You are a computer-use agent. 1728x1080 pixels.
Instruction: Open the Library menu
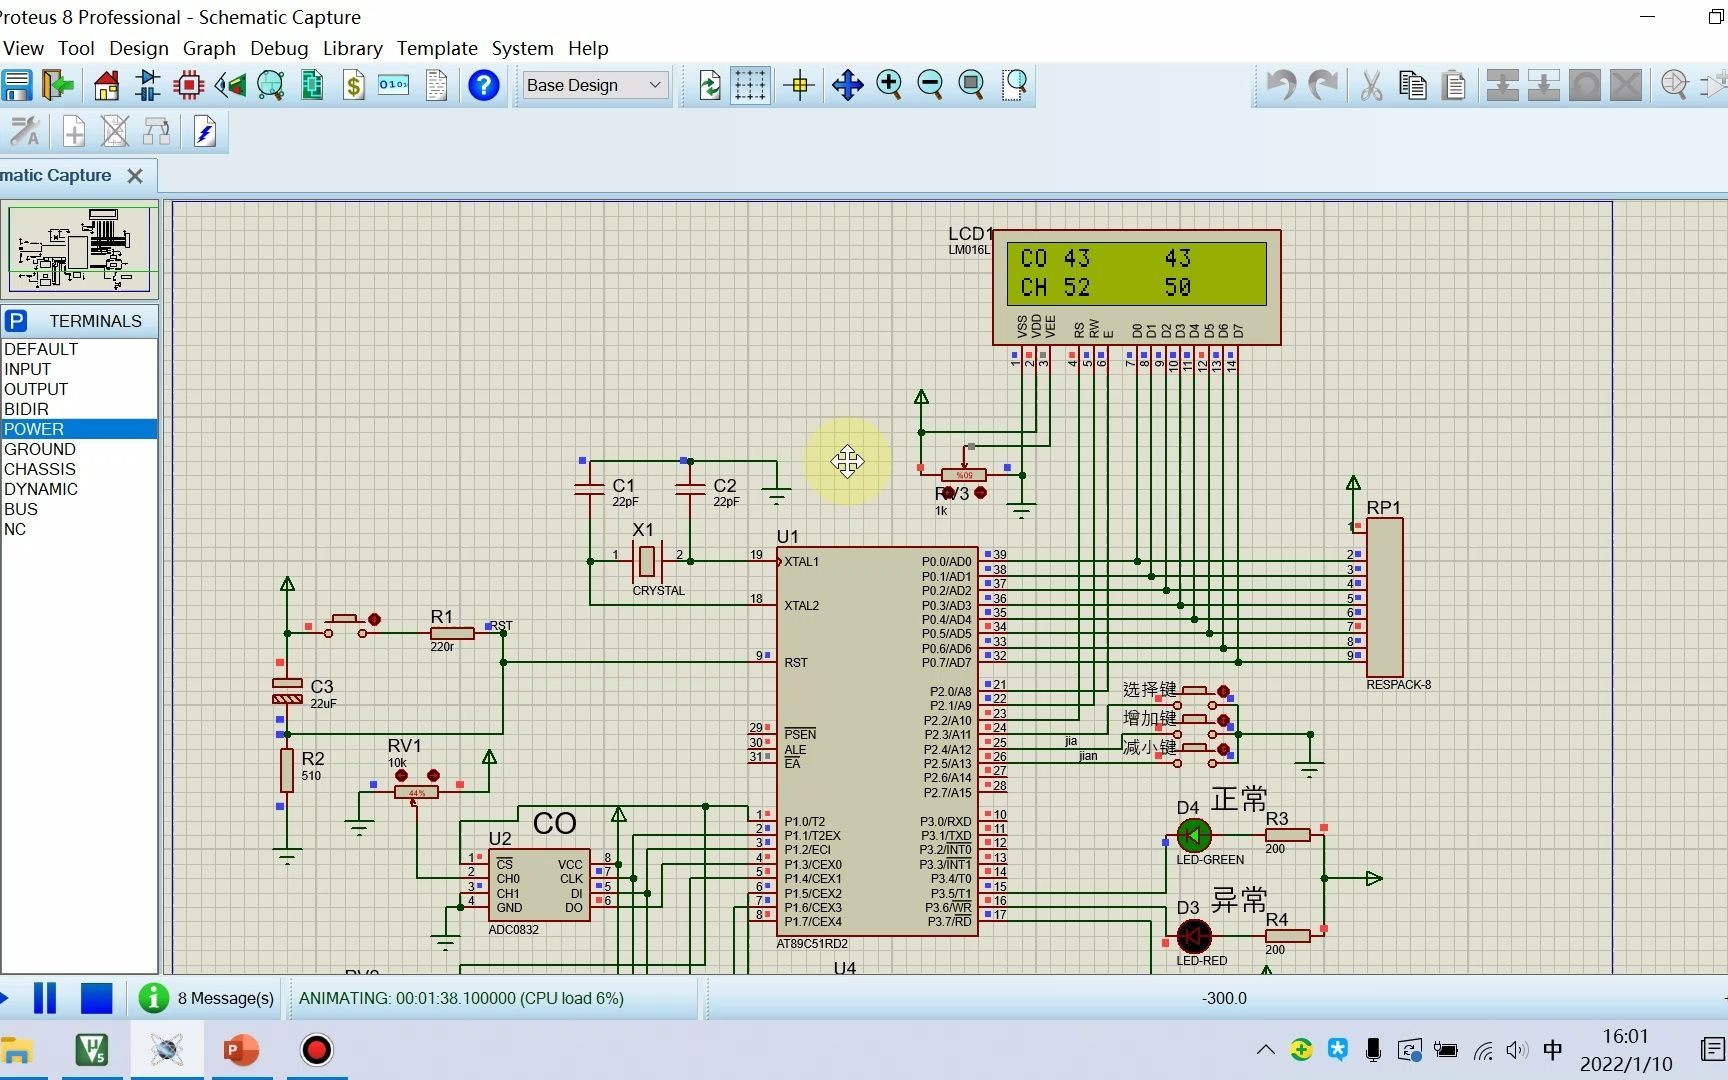[352, 48]
